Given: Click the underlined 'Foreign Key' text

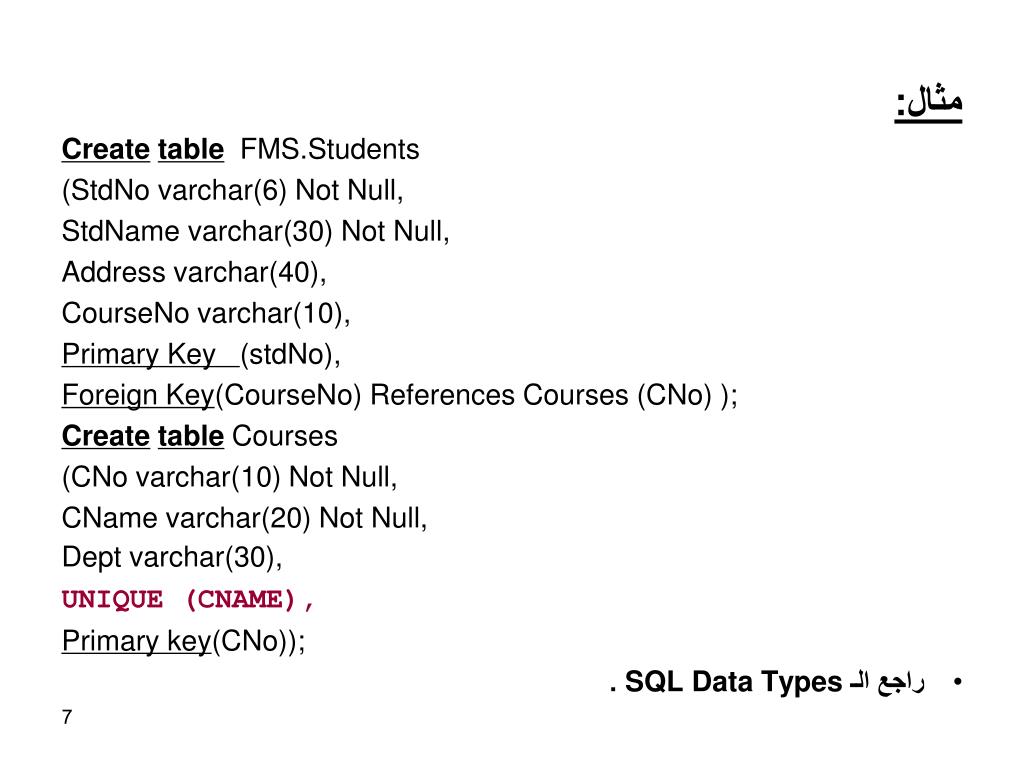Looking at the screenshot, I should [x=138, y=396].
